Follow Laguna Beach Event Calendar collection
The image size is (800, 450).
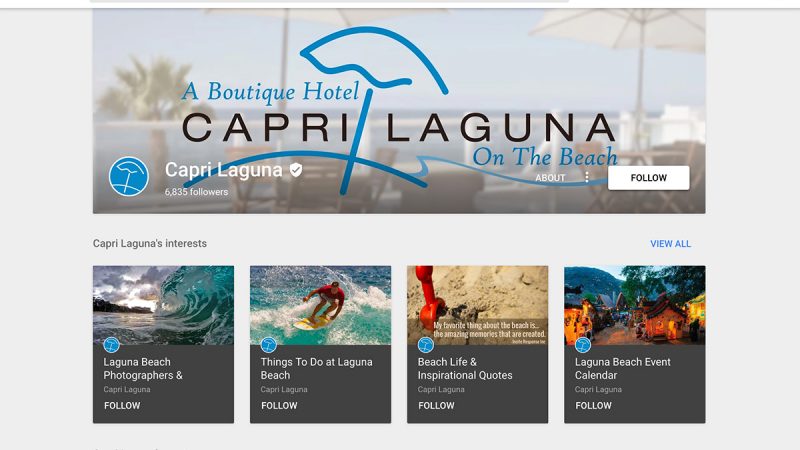[593, 406]
